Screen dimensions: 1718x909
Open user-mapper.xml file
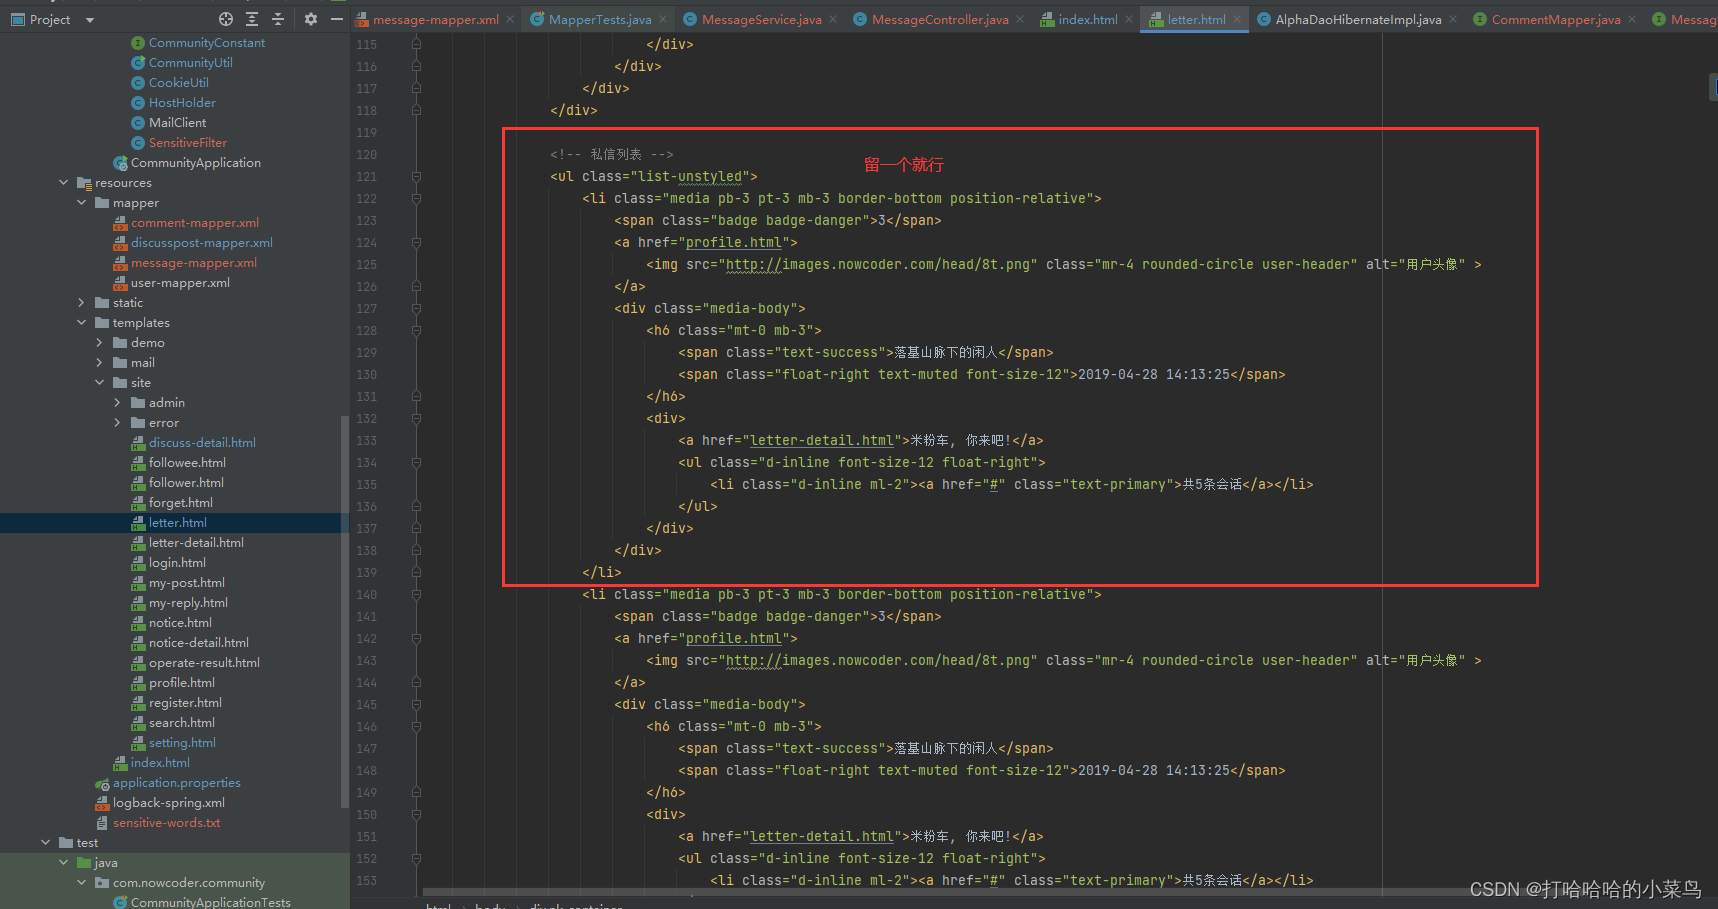pyautogui.click(x=180, y=282)
